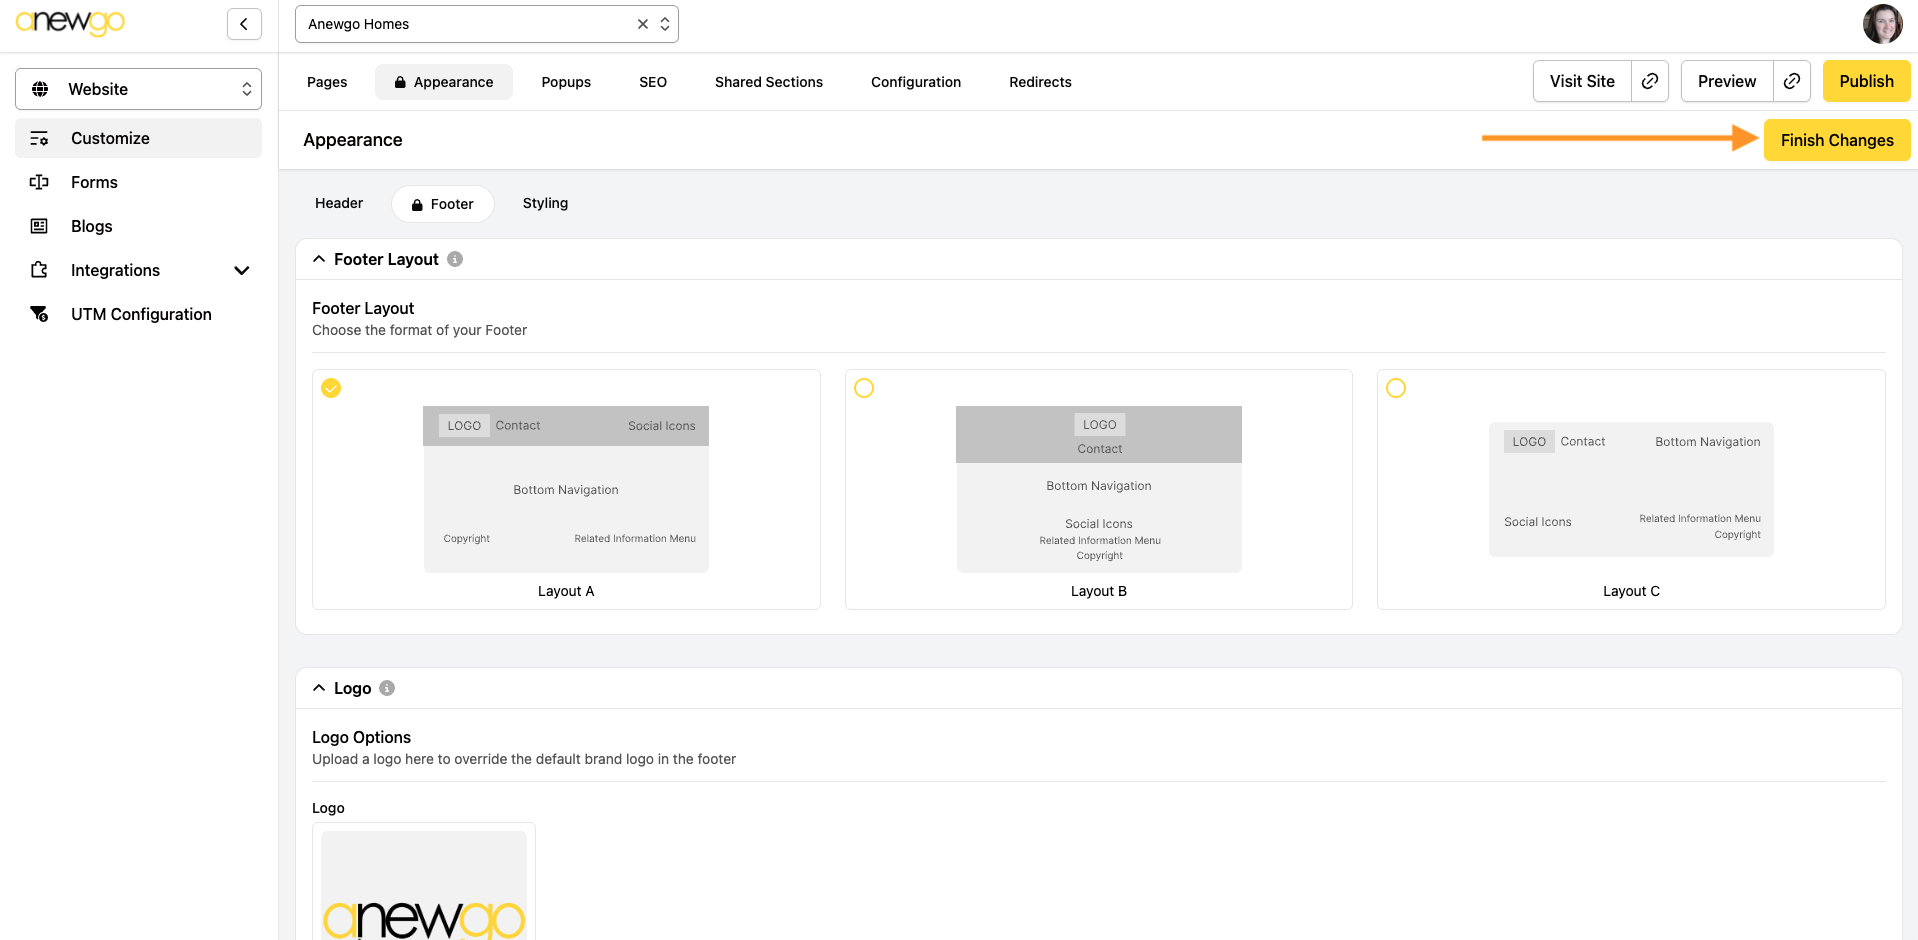Open the user profile avatar

coord(1882,24)
